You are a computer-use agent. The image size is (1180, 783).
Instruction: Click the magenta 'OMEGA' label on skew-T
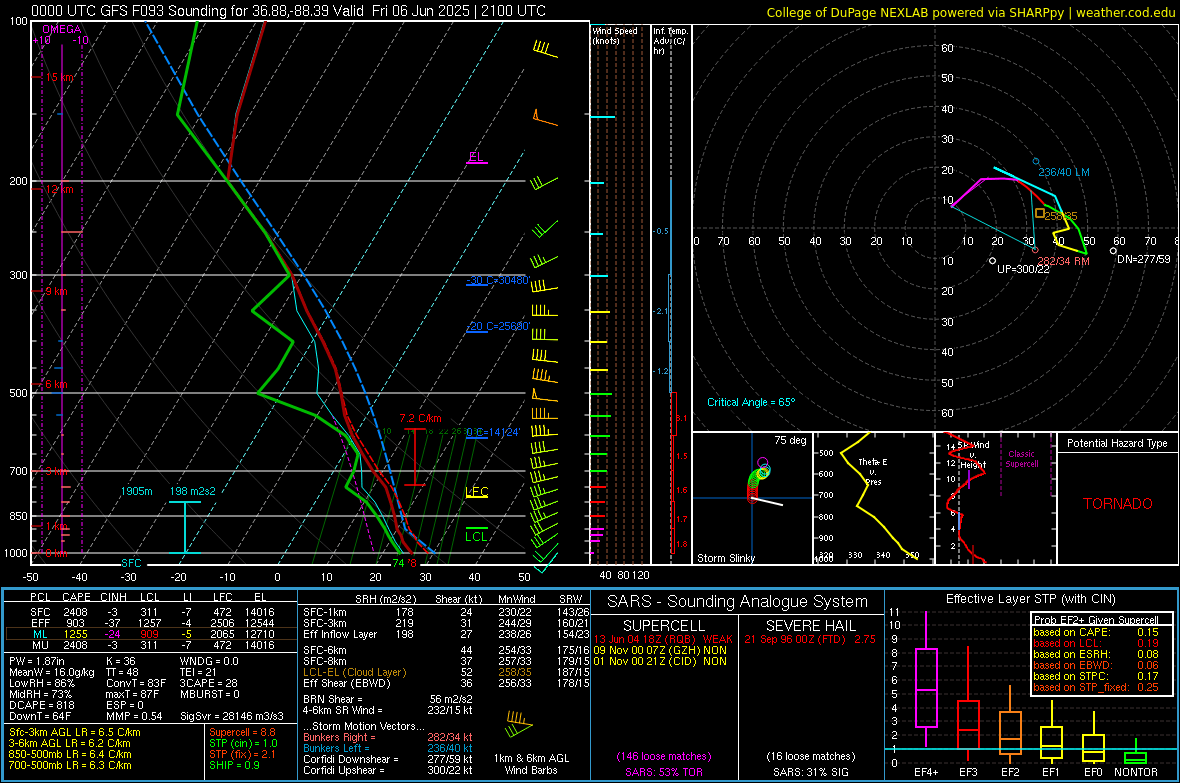point(62,29)
